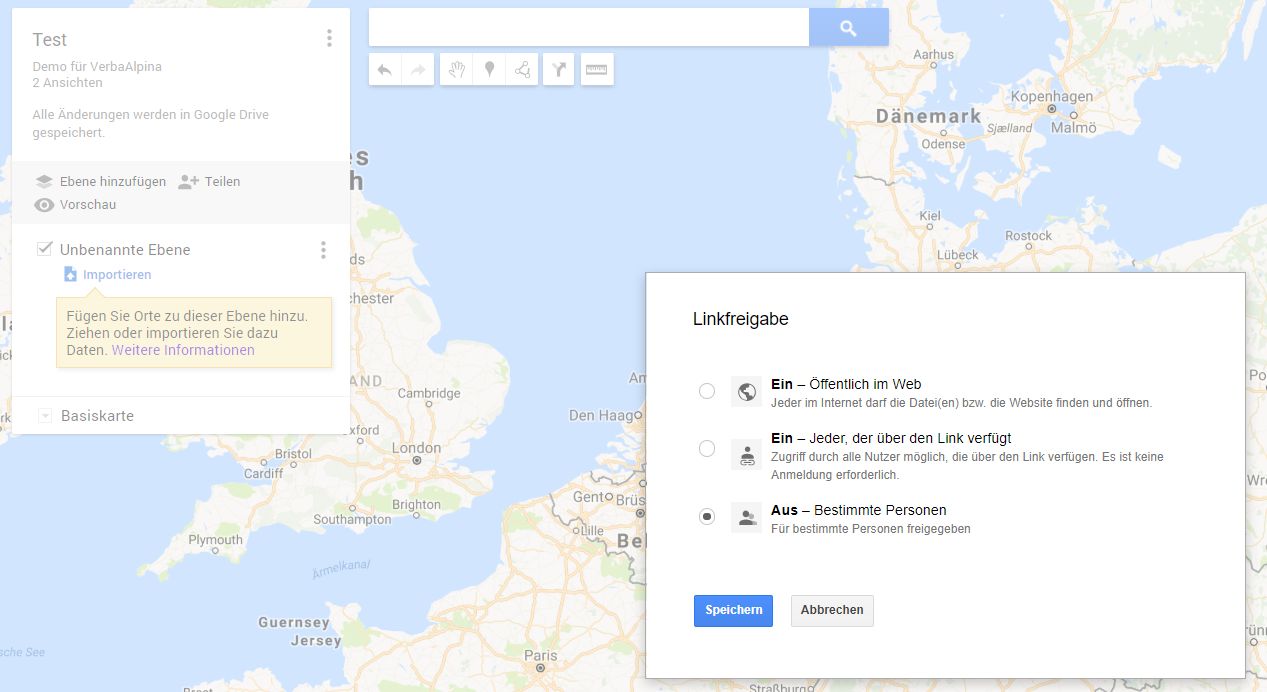Click into the map search field
This screenshot has width=1267, height=692.
(588, 28)
